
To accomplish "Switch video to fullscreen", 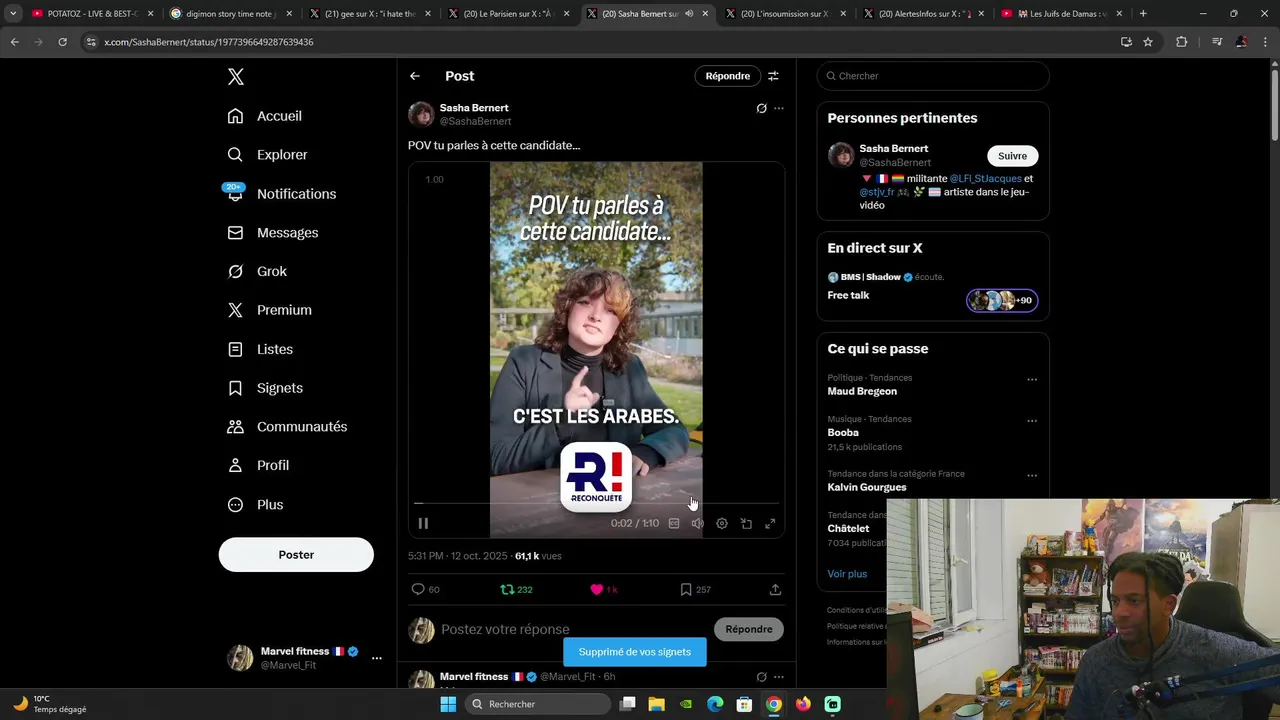I will (770, 523).
